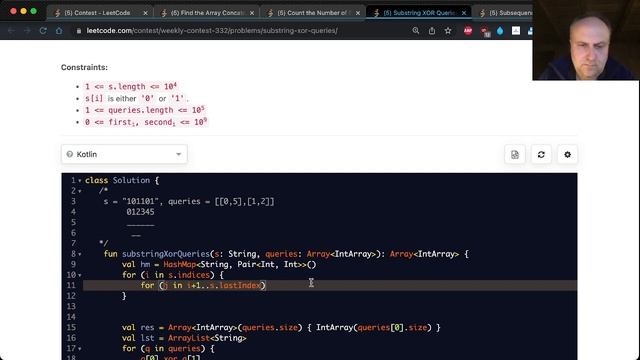This screenshot has width=640, height=360.
Task: Close the Substring XOR Queries tab
Action: [x=464, y=13]
